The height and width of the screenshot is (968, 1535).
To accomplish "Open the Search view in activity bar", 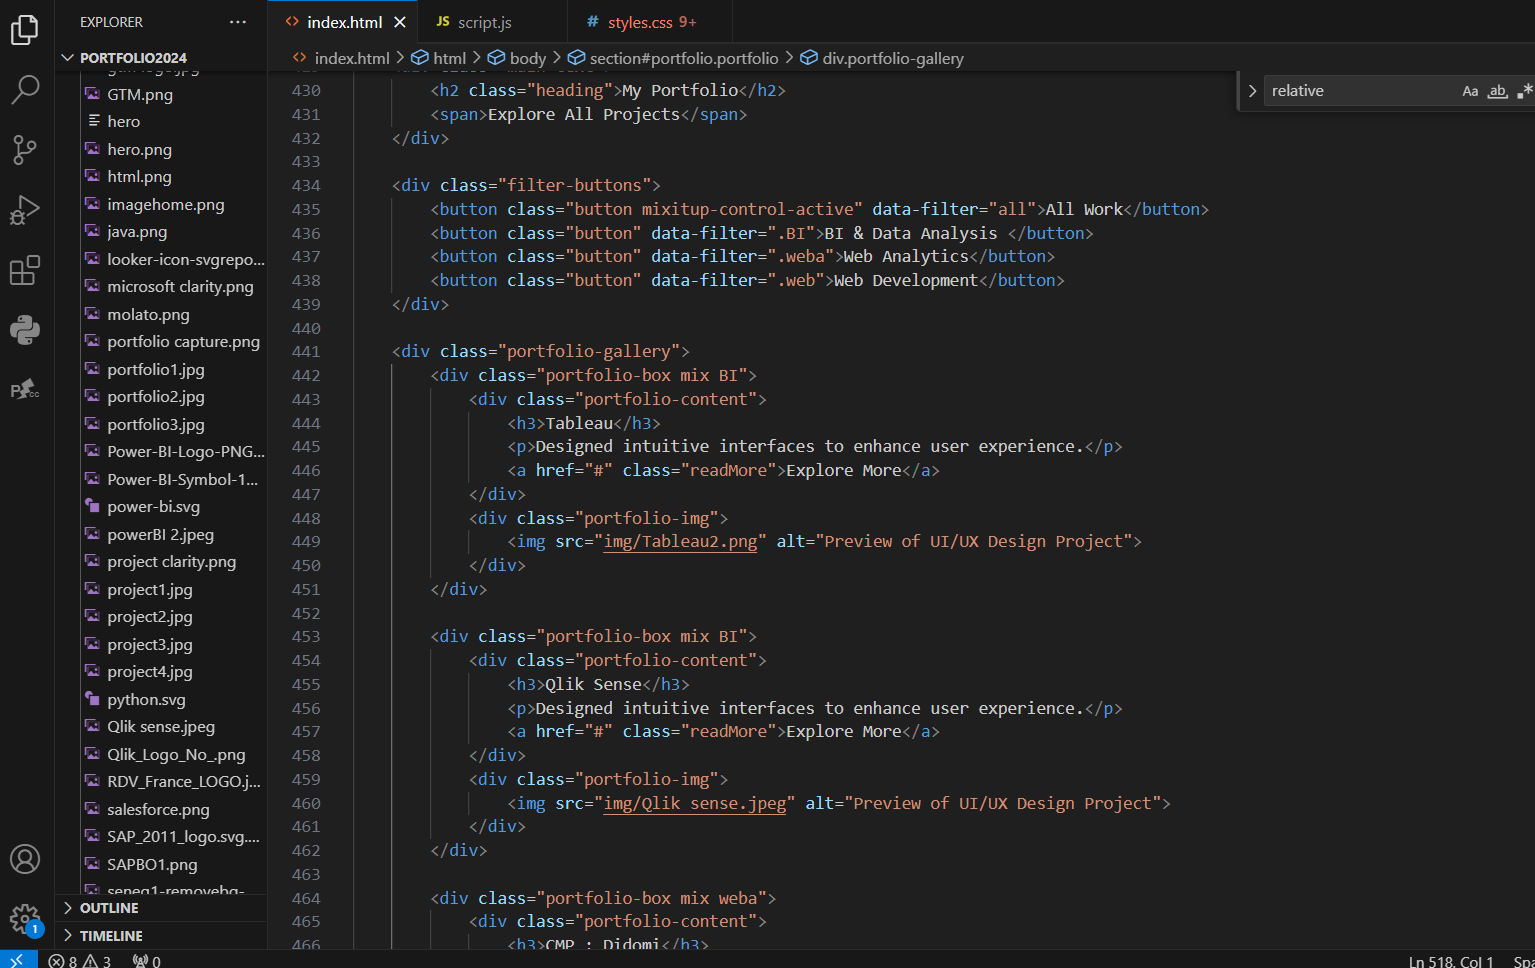I will pos(25,90).
